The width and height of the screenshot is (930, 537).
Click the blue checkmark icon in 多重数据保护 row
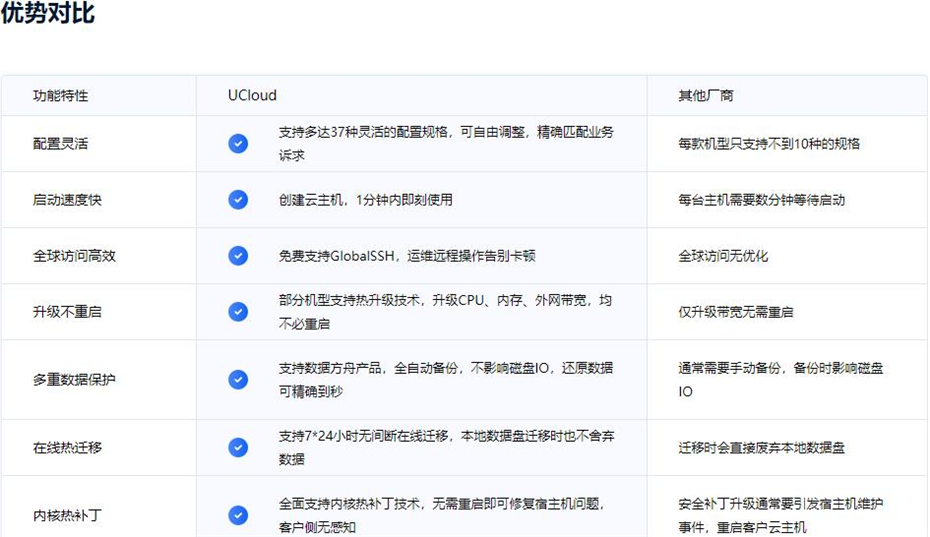238,379
